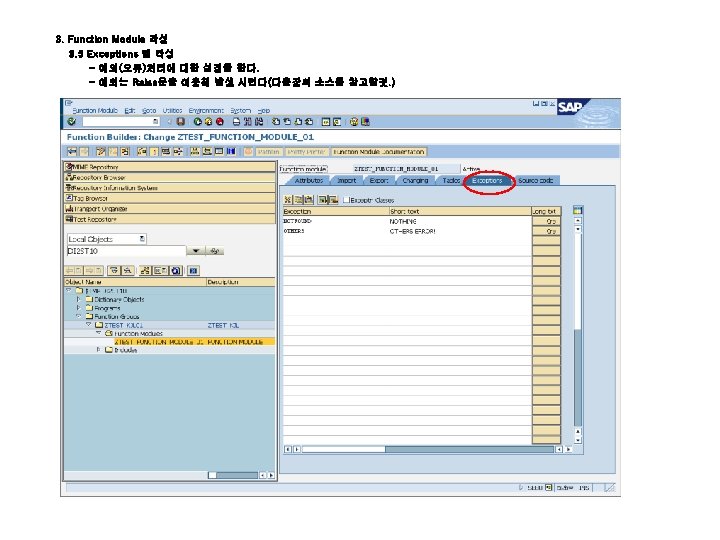720x540 pixels.
Task: Click the Last Page icon
Action: (x=309, y=122)
